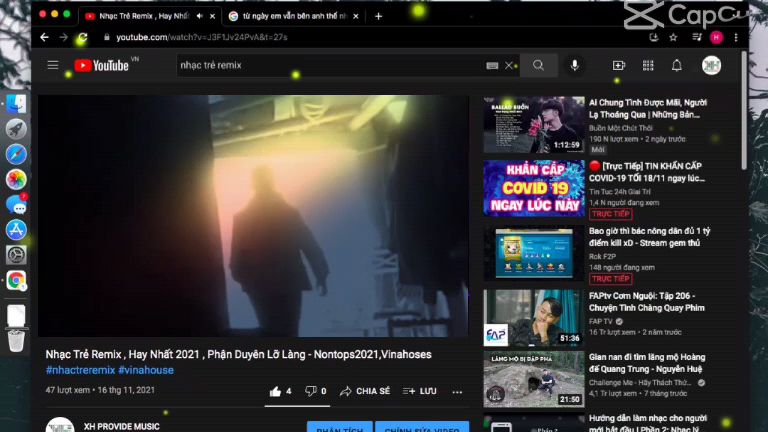Open the Buồn Một Chút Thôi channel

621,128
